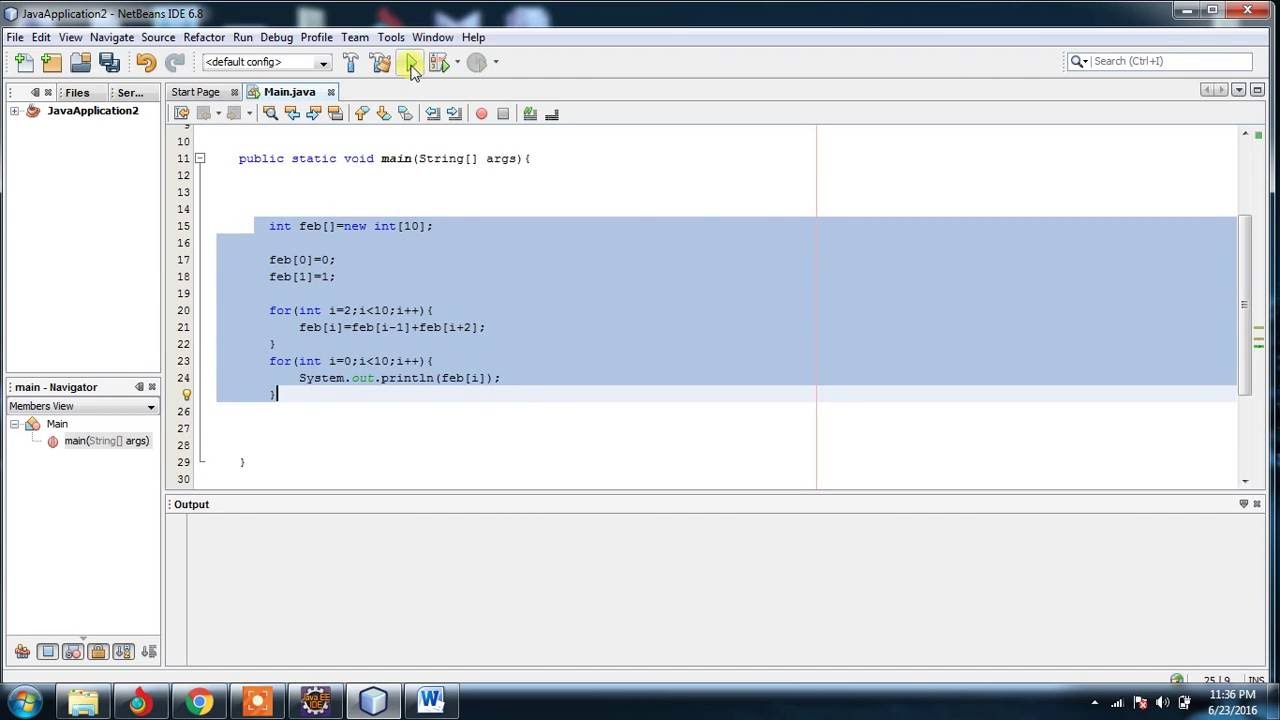Click the Redo arrow icon
This screenshot has height=720, width=1280.
pos(175,62)
